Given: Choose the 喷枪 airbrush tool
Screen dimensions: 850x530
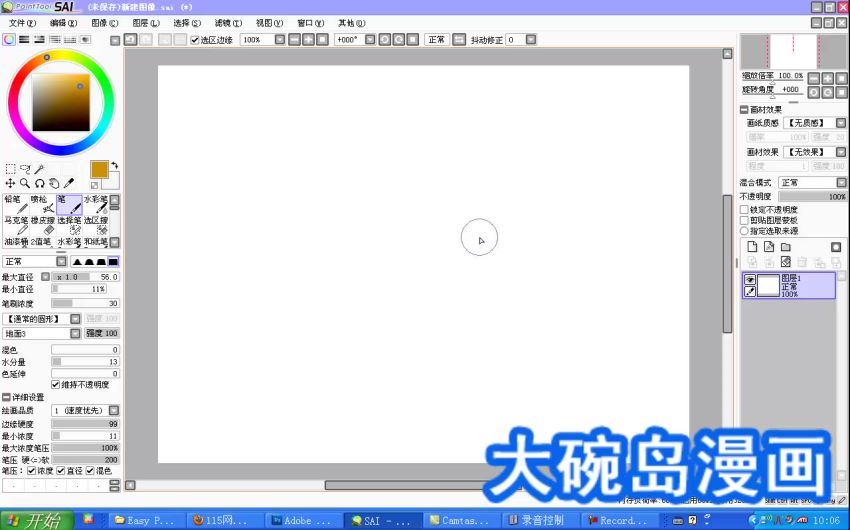Looking at the screenshot, I should 42,205.
